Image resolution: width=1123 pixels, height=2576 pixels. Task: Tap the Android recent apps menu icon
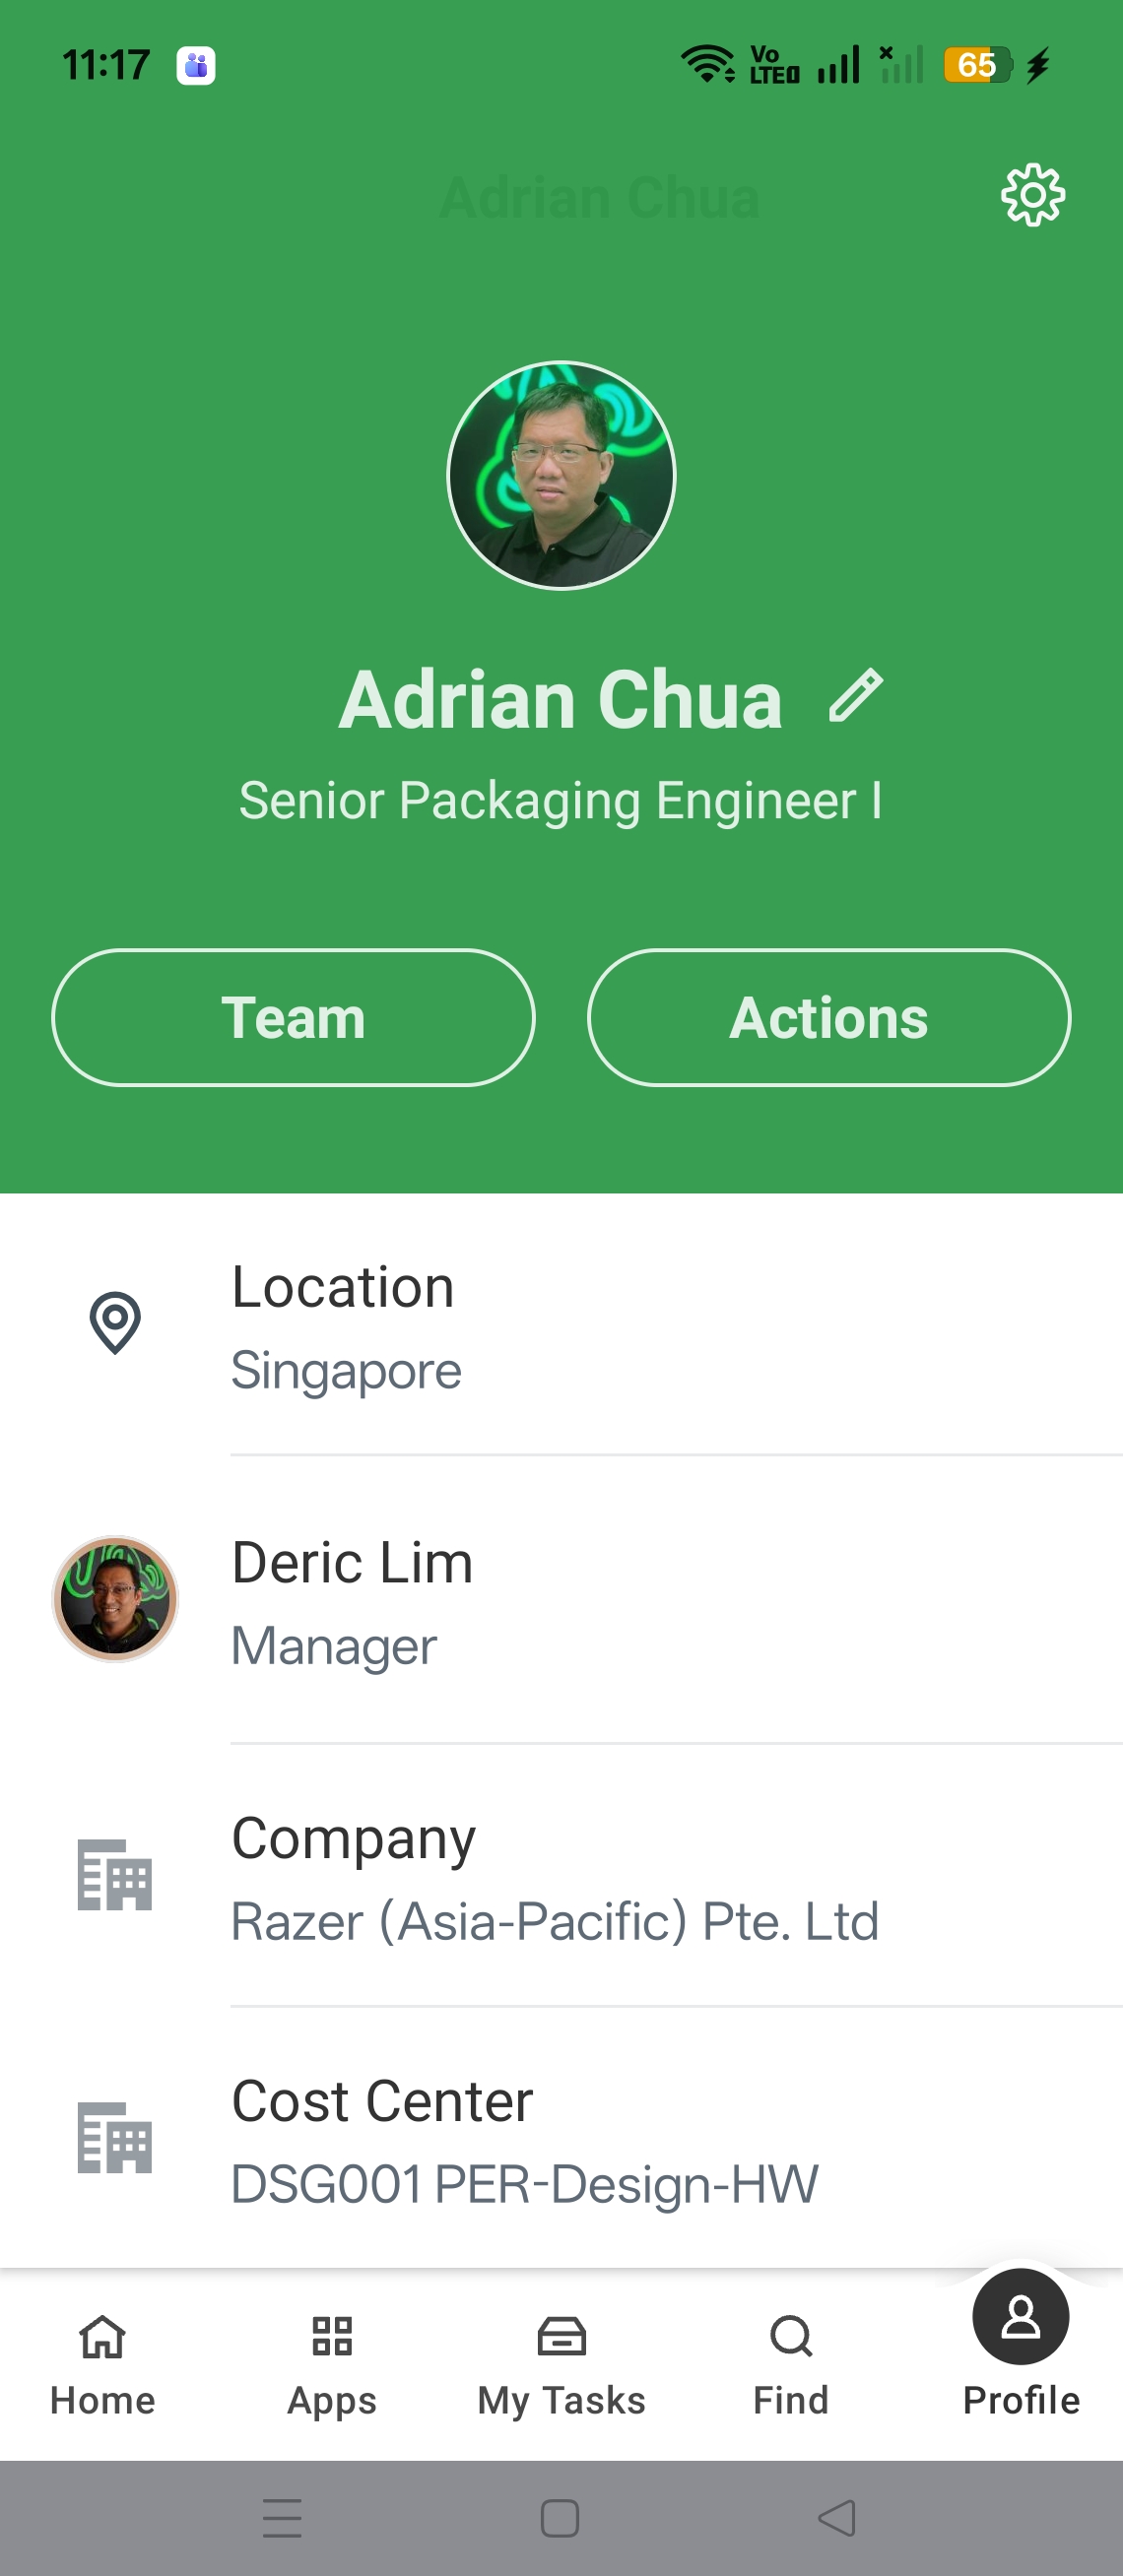coord(282,2517)
